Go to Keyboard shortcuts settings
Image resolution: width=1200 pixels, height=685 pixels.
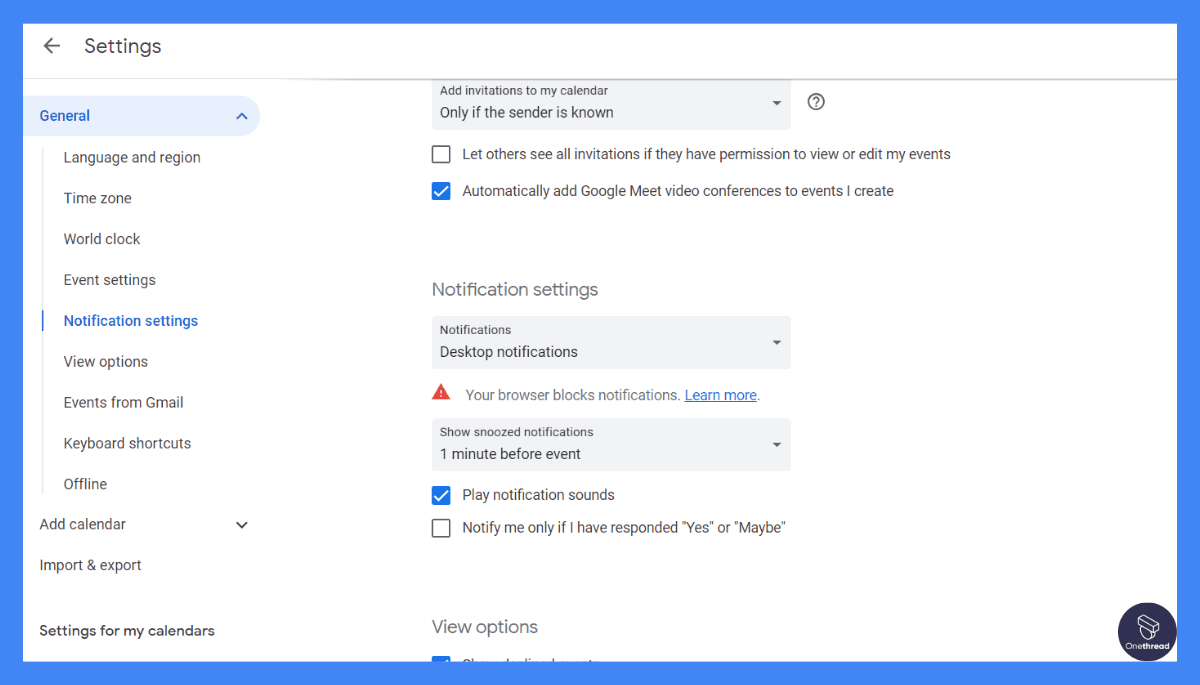(127, 442)
